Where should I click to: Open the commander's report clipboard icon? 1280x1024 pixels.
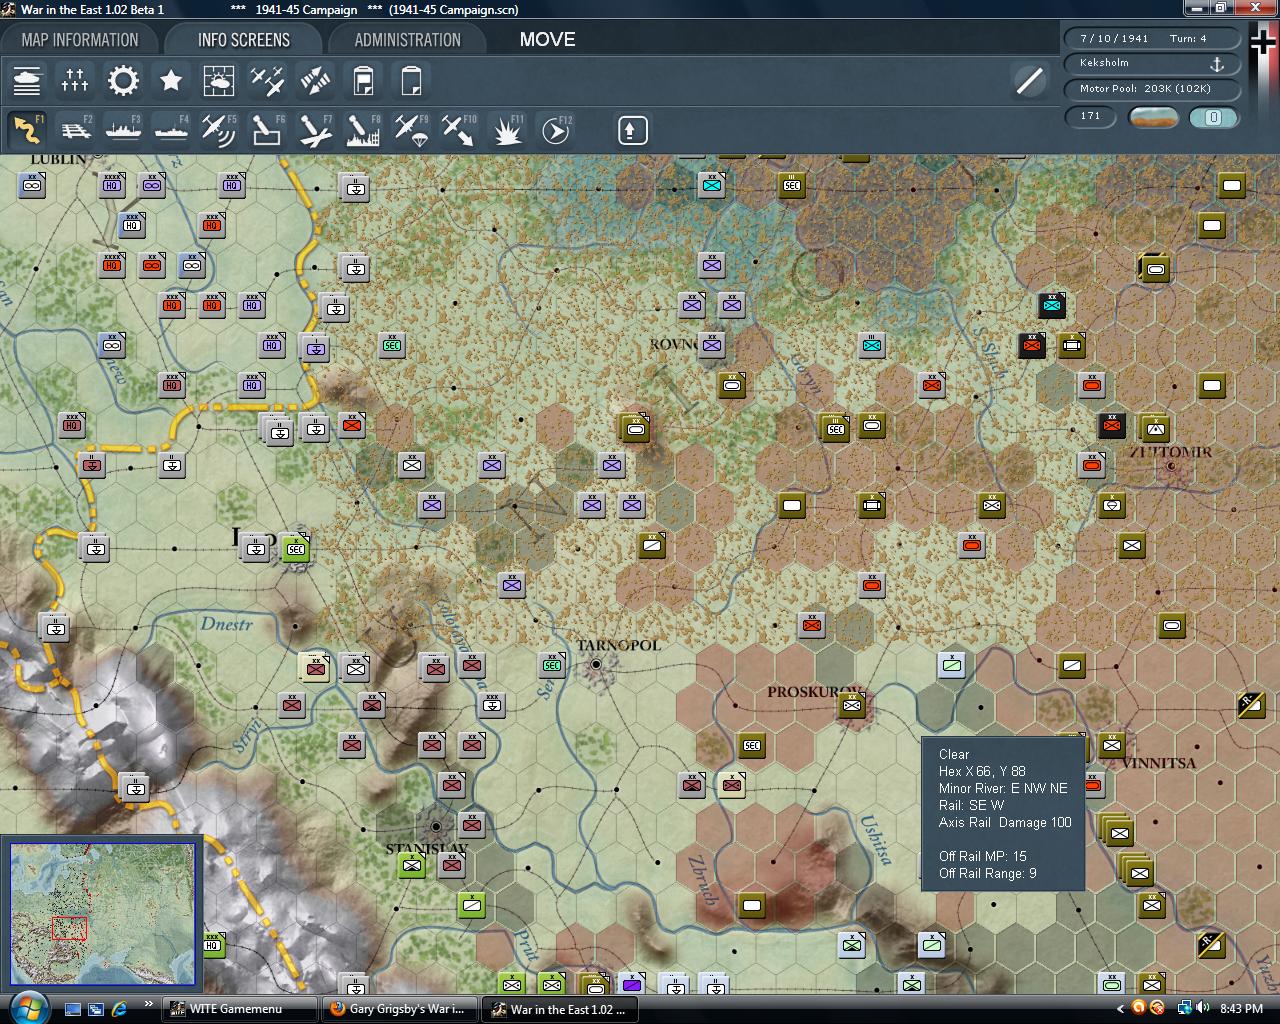tap(363, 81)
